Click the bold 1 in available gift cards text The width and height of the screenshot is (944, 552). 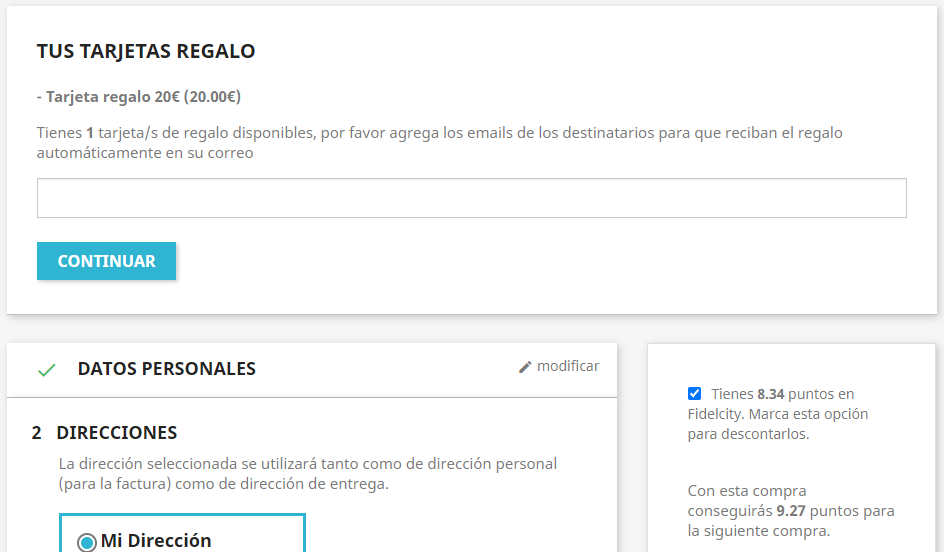point(90,133)
